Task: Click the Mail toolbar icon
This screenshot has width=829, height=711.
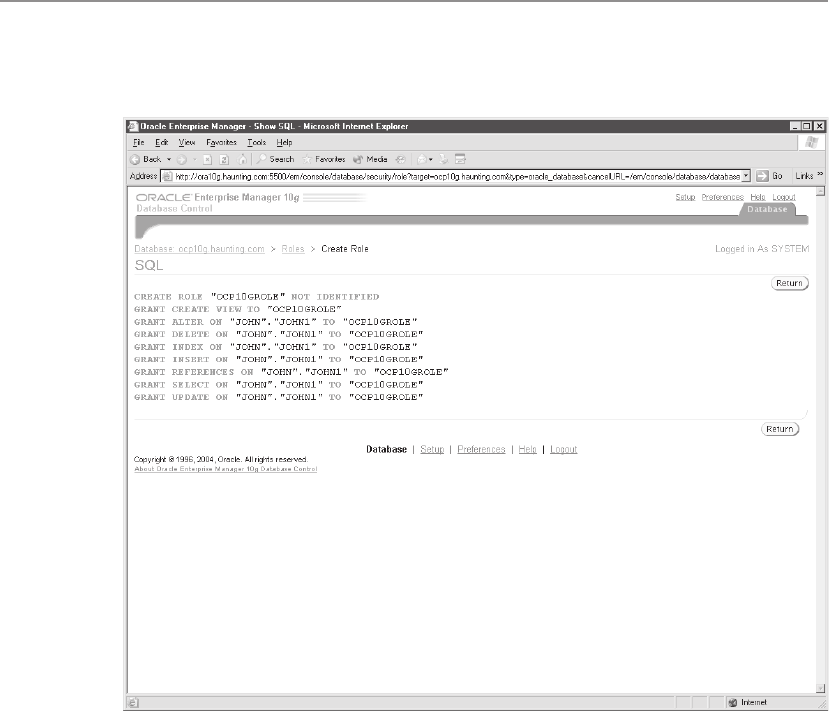Action: (x=422, y=160)
